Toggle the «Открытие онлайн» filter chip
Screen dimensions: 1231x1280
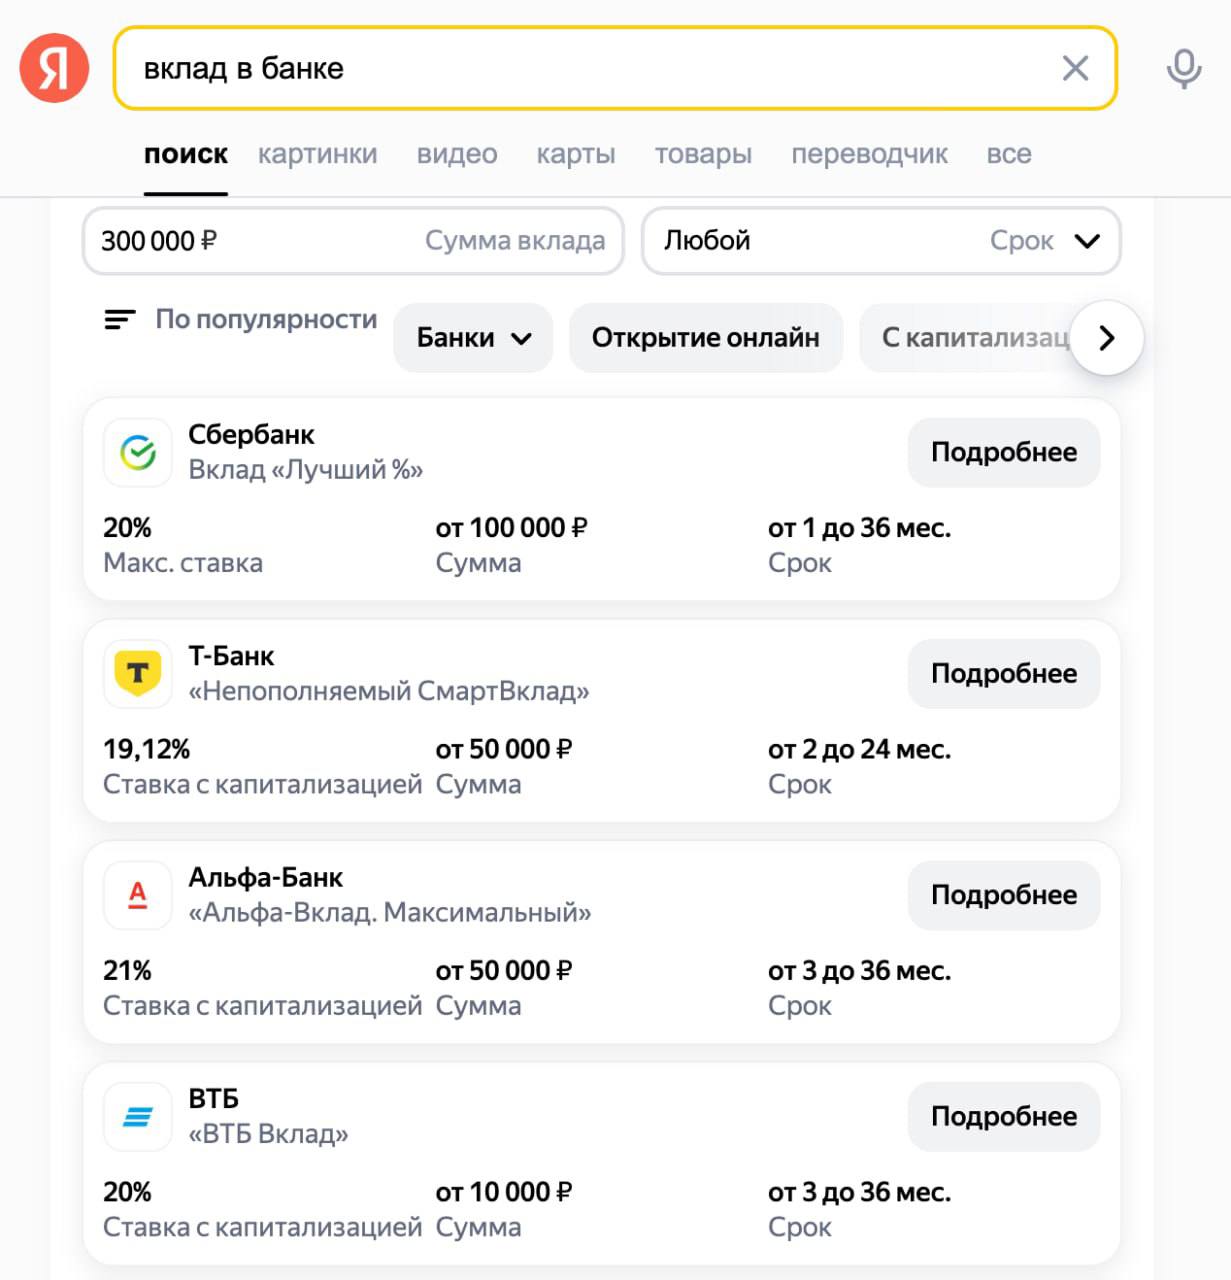[705, 338]
